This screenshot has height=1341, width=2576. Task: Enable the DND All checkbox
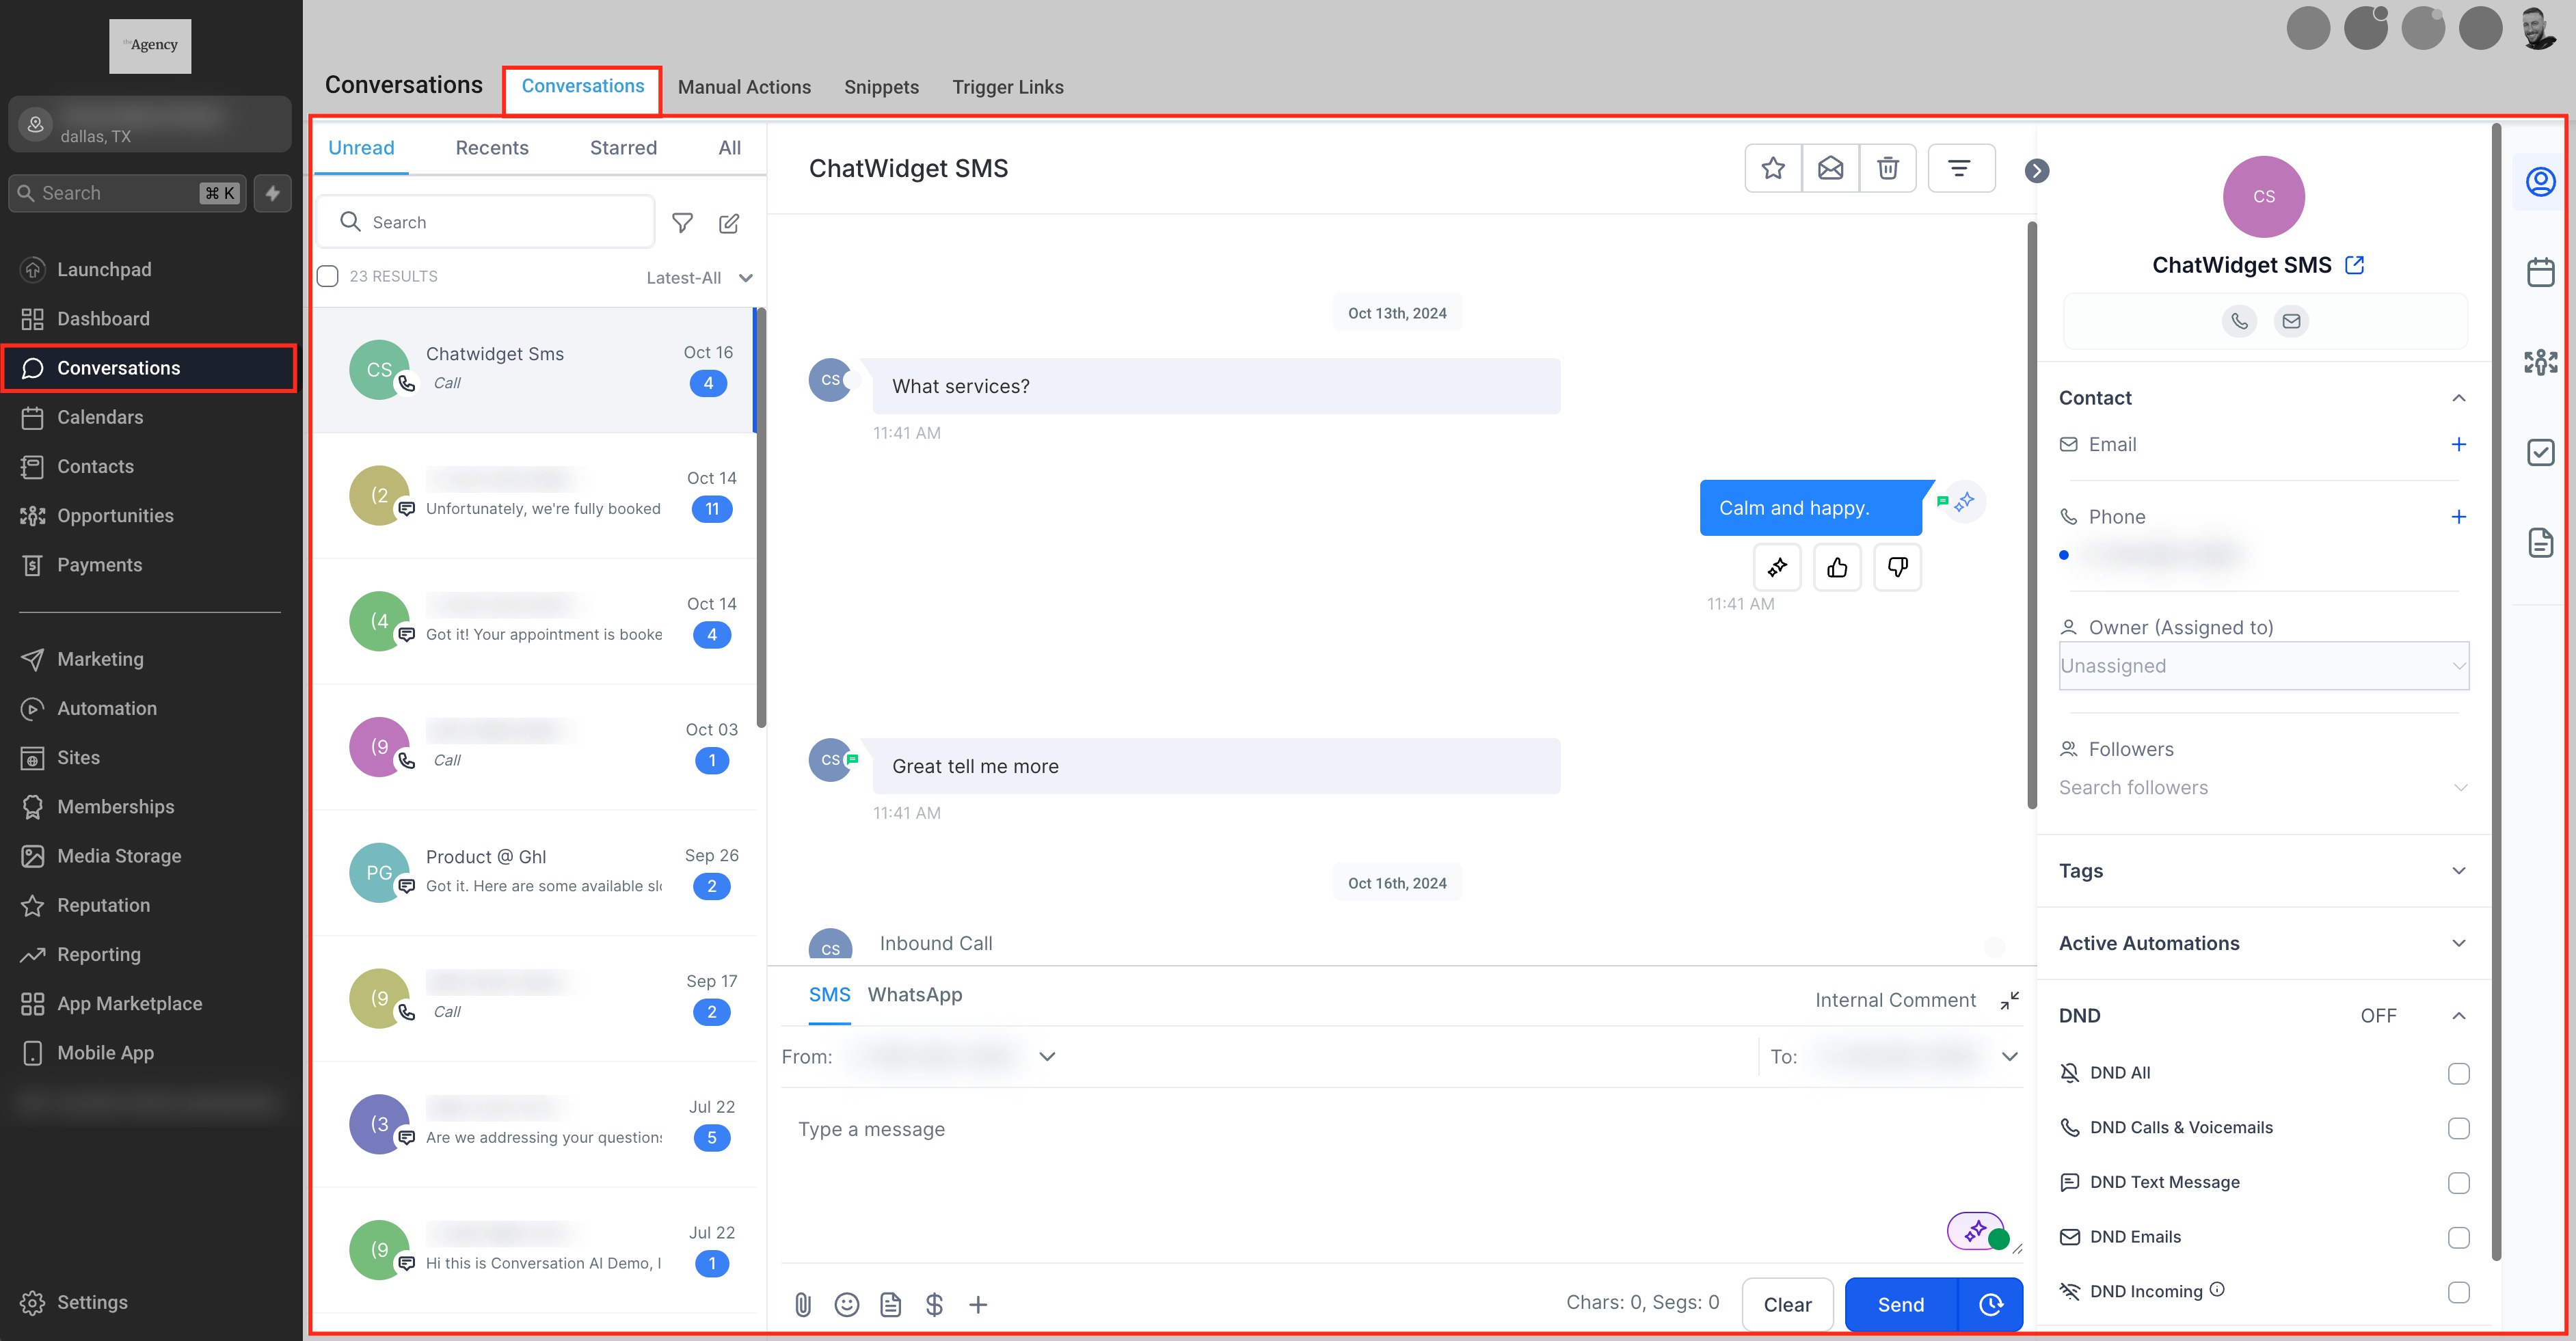(x=2458, y=1073)
